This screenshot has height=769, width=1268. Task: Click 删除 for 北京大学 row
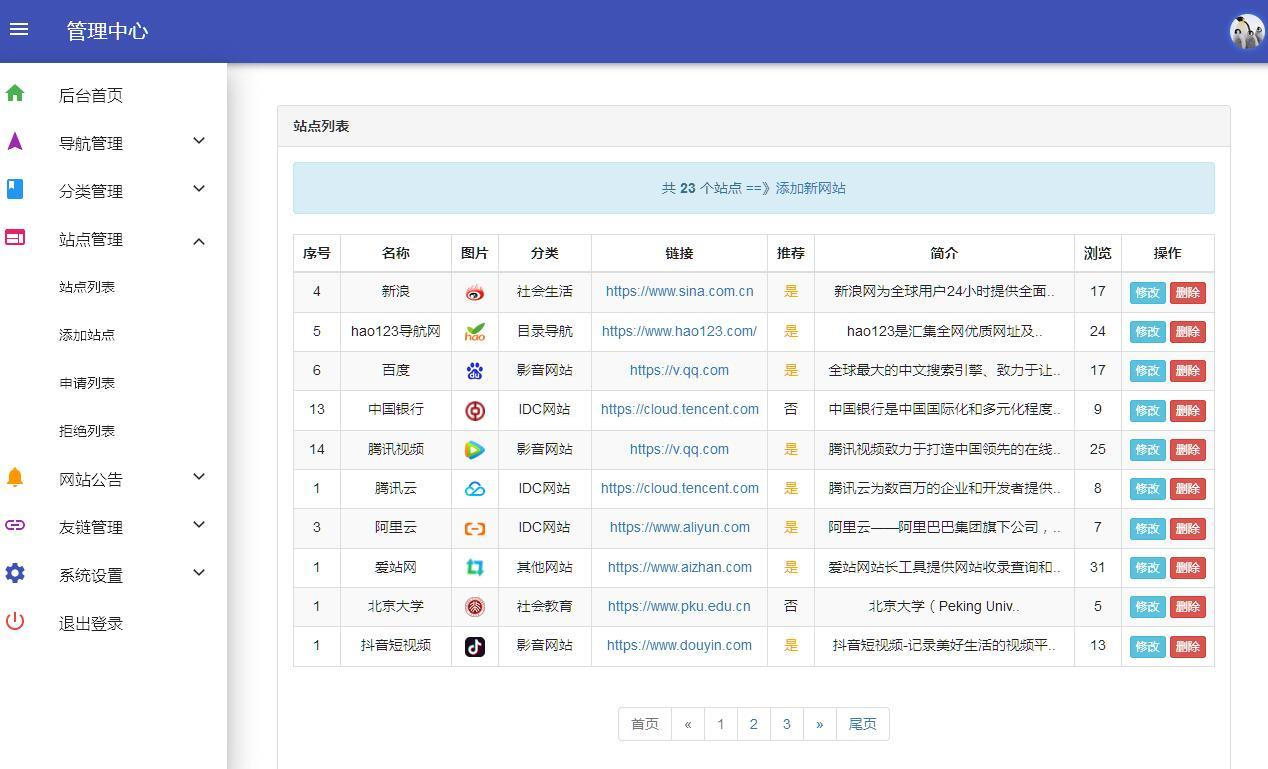(x=1187, y=607)
